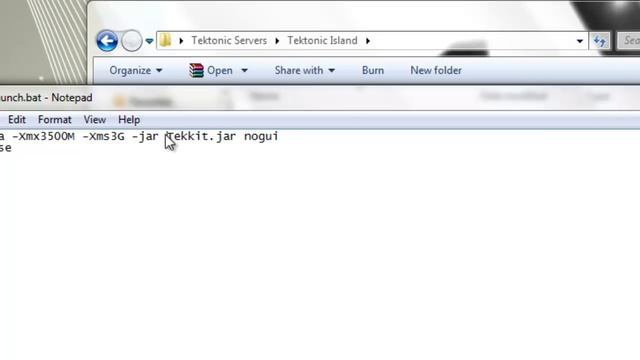640x360 pixels.
Task: Click the Explorer forward arrow button
Action: (131, 41)
